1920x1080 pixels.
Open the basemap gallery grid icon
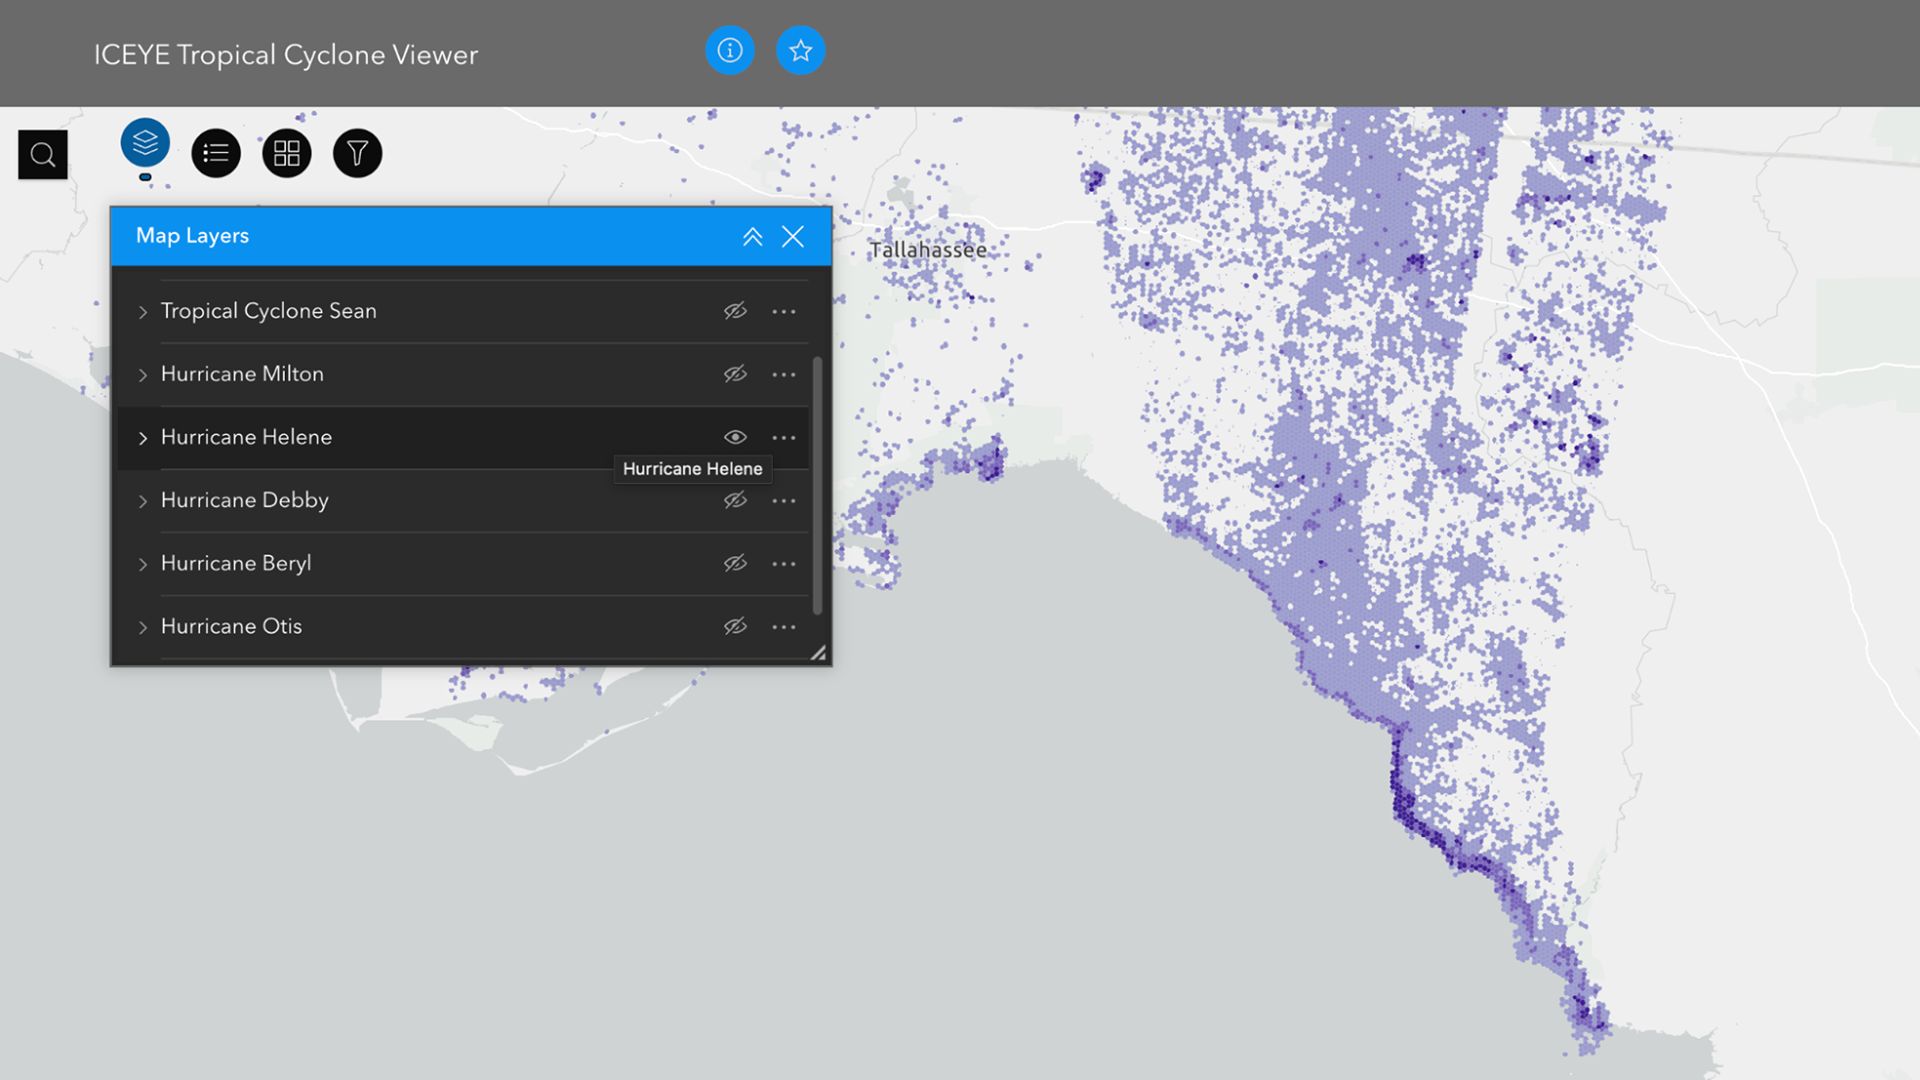click(x=287, y=153)
